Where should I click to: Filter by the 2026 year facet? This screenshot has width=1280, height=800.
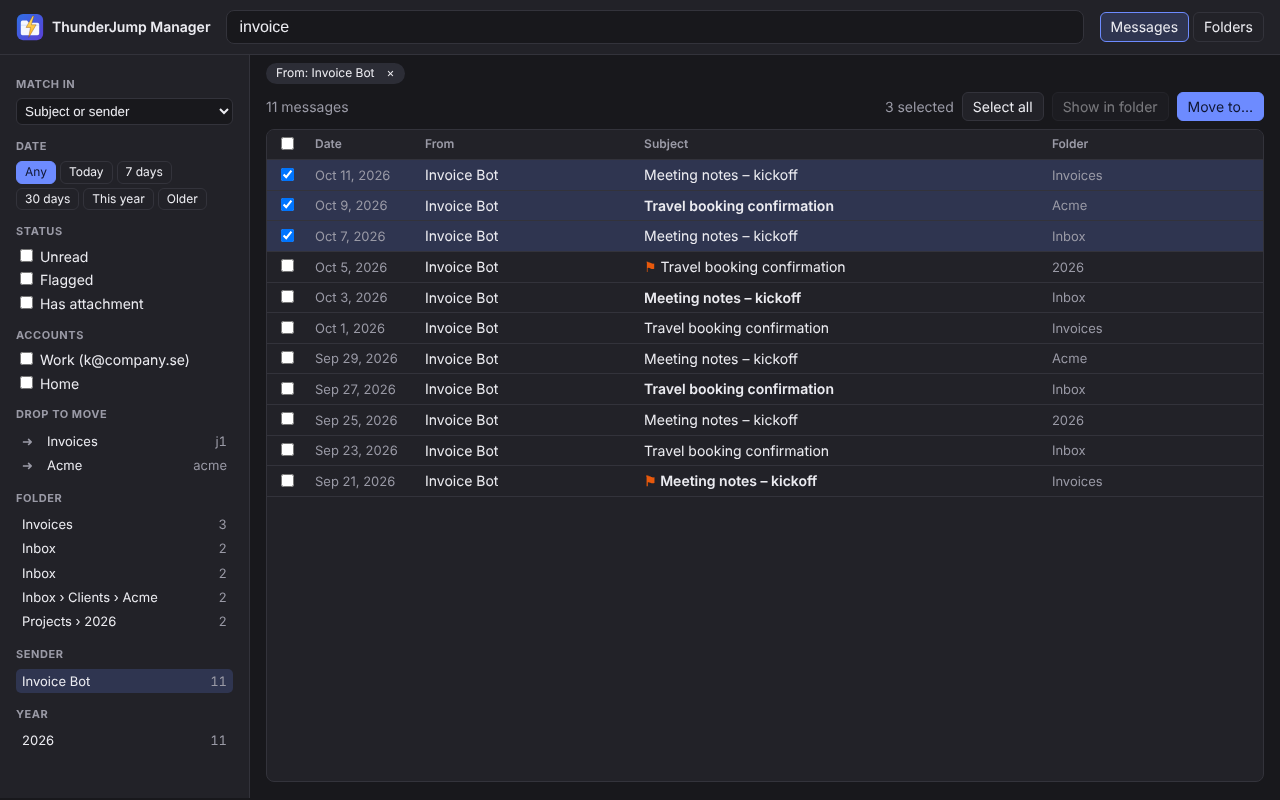124,740
